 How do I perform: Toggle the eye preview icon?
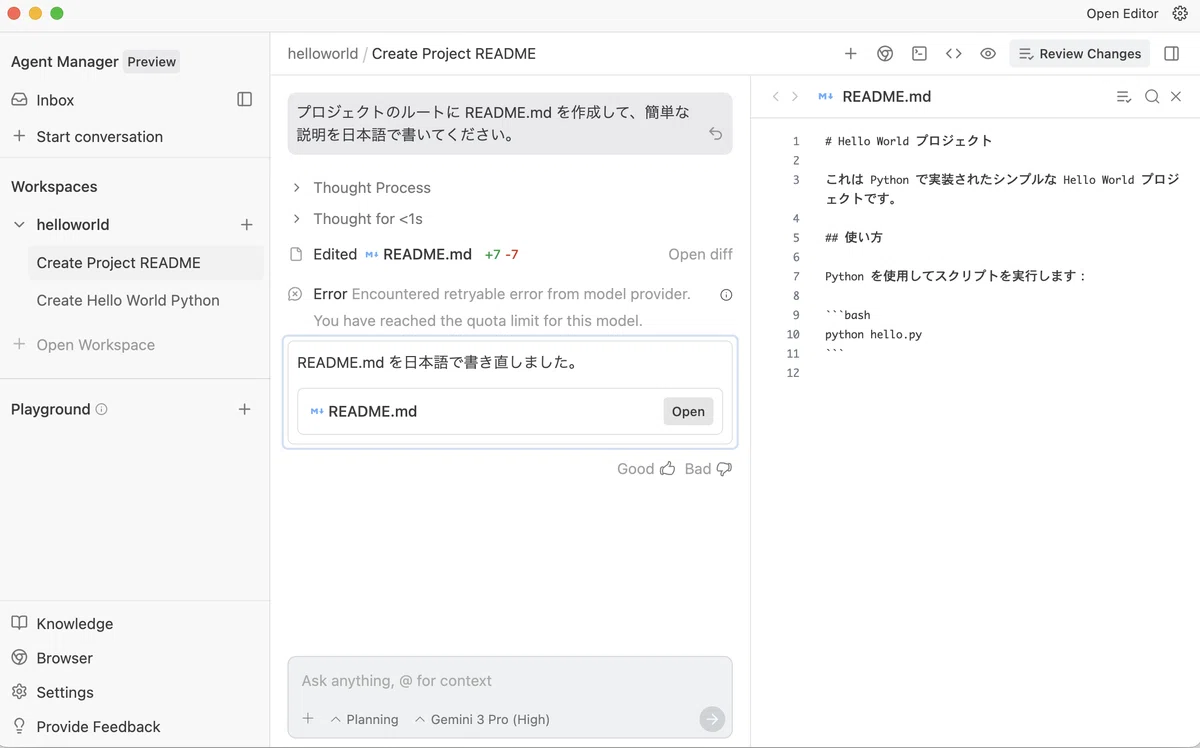[988, 54]
